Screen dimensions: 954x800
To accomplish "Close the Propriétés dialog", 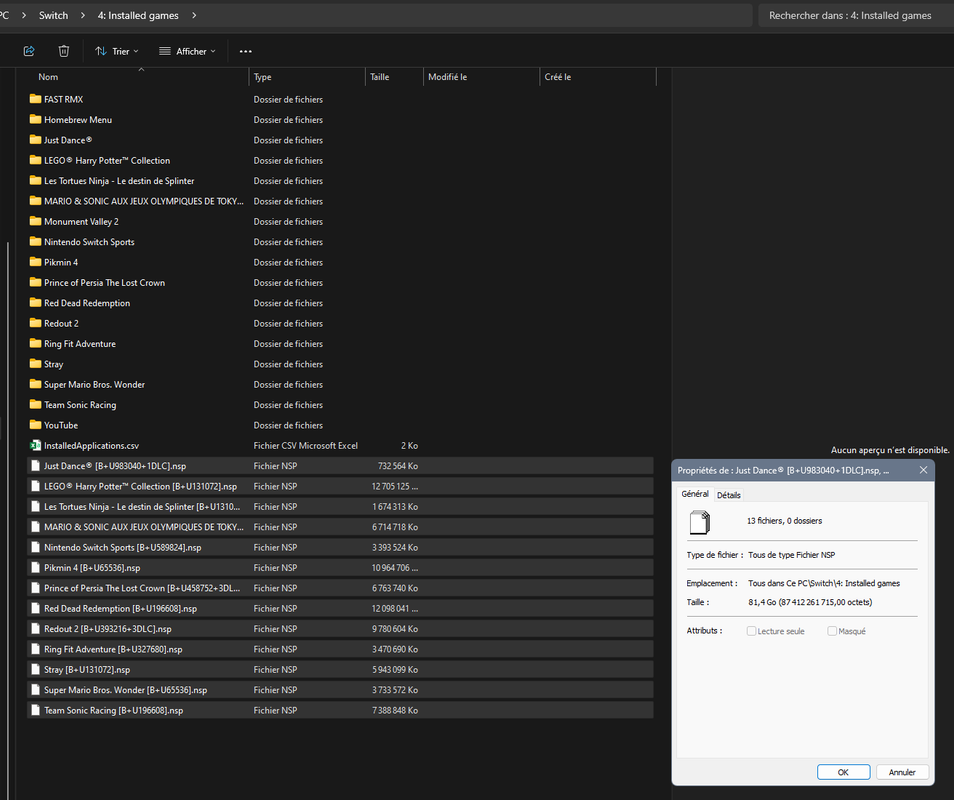I will click(923, 470).
